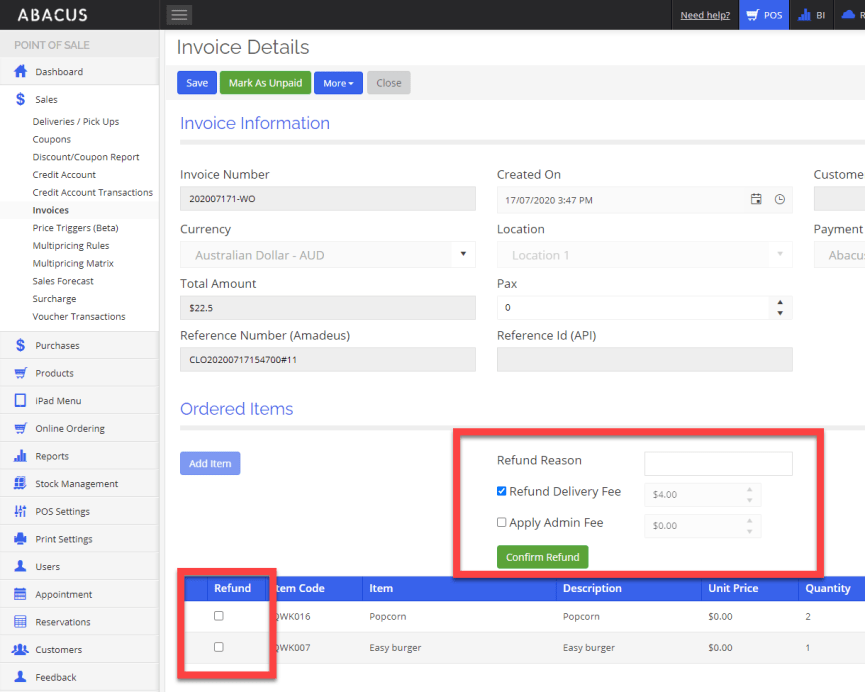
Task: Open Stock Management in the sidebar
Action: [76, 484]
